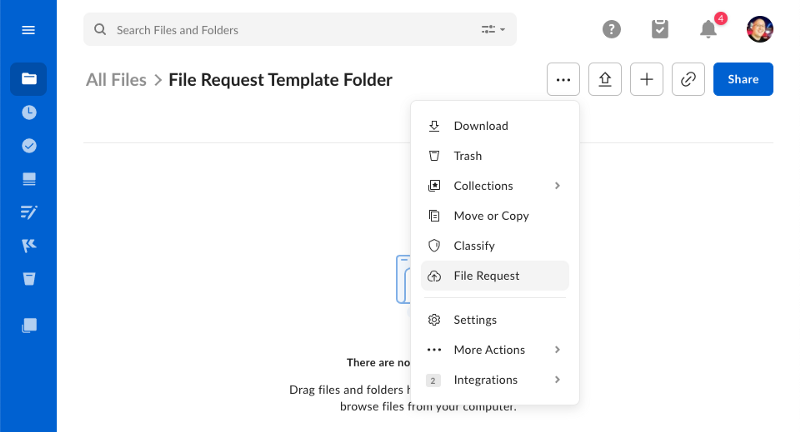Focus the Search Files and Folders field
Image resolution: width=800 pixels, height=432 pixels.
point(300,30)
